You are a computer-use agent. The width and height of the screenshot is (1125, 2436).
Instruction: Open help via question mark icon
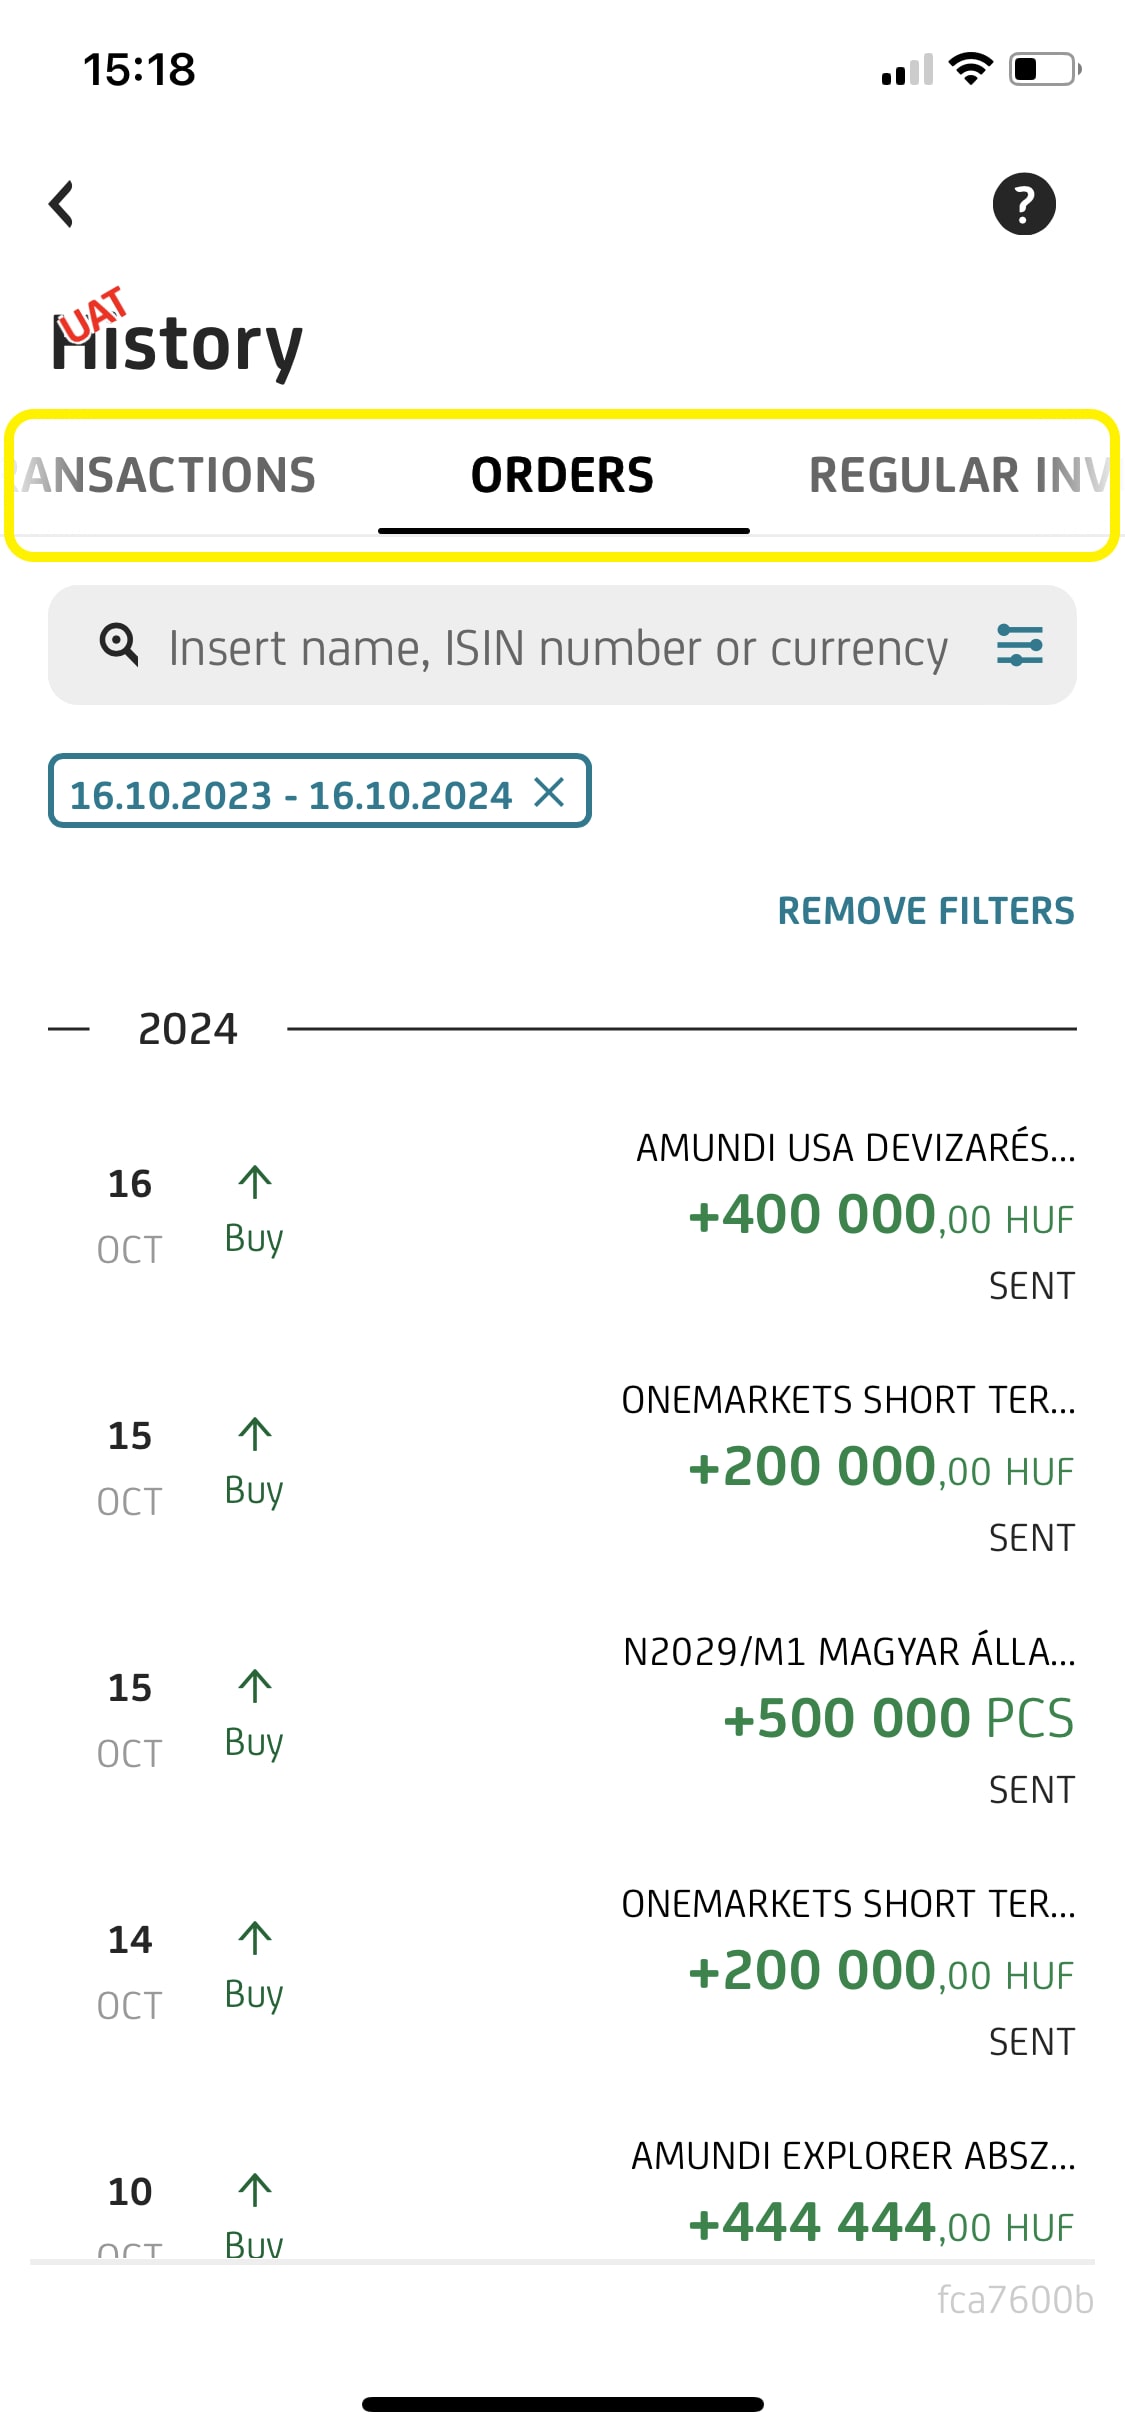[x=1023, y=204]
